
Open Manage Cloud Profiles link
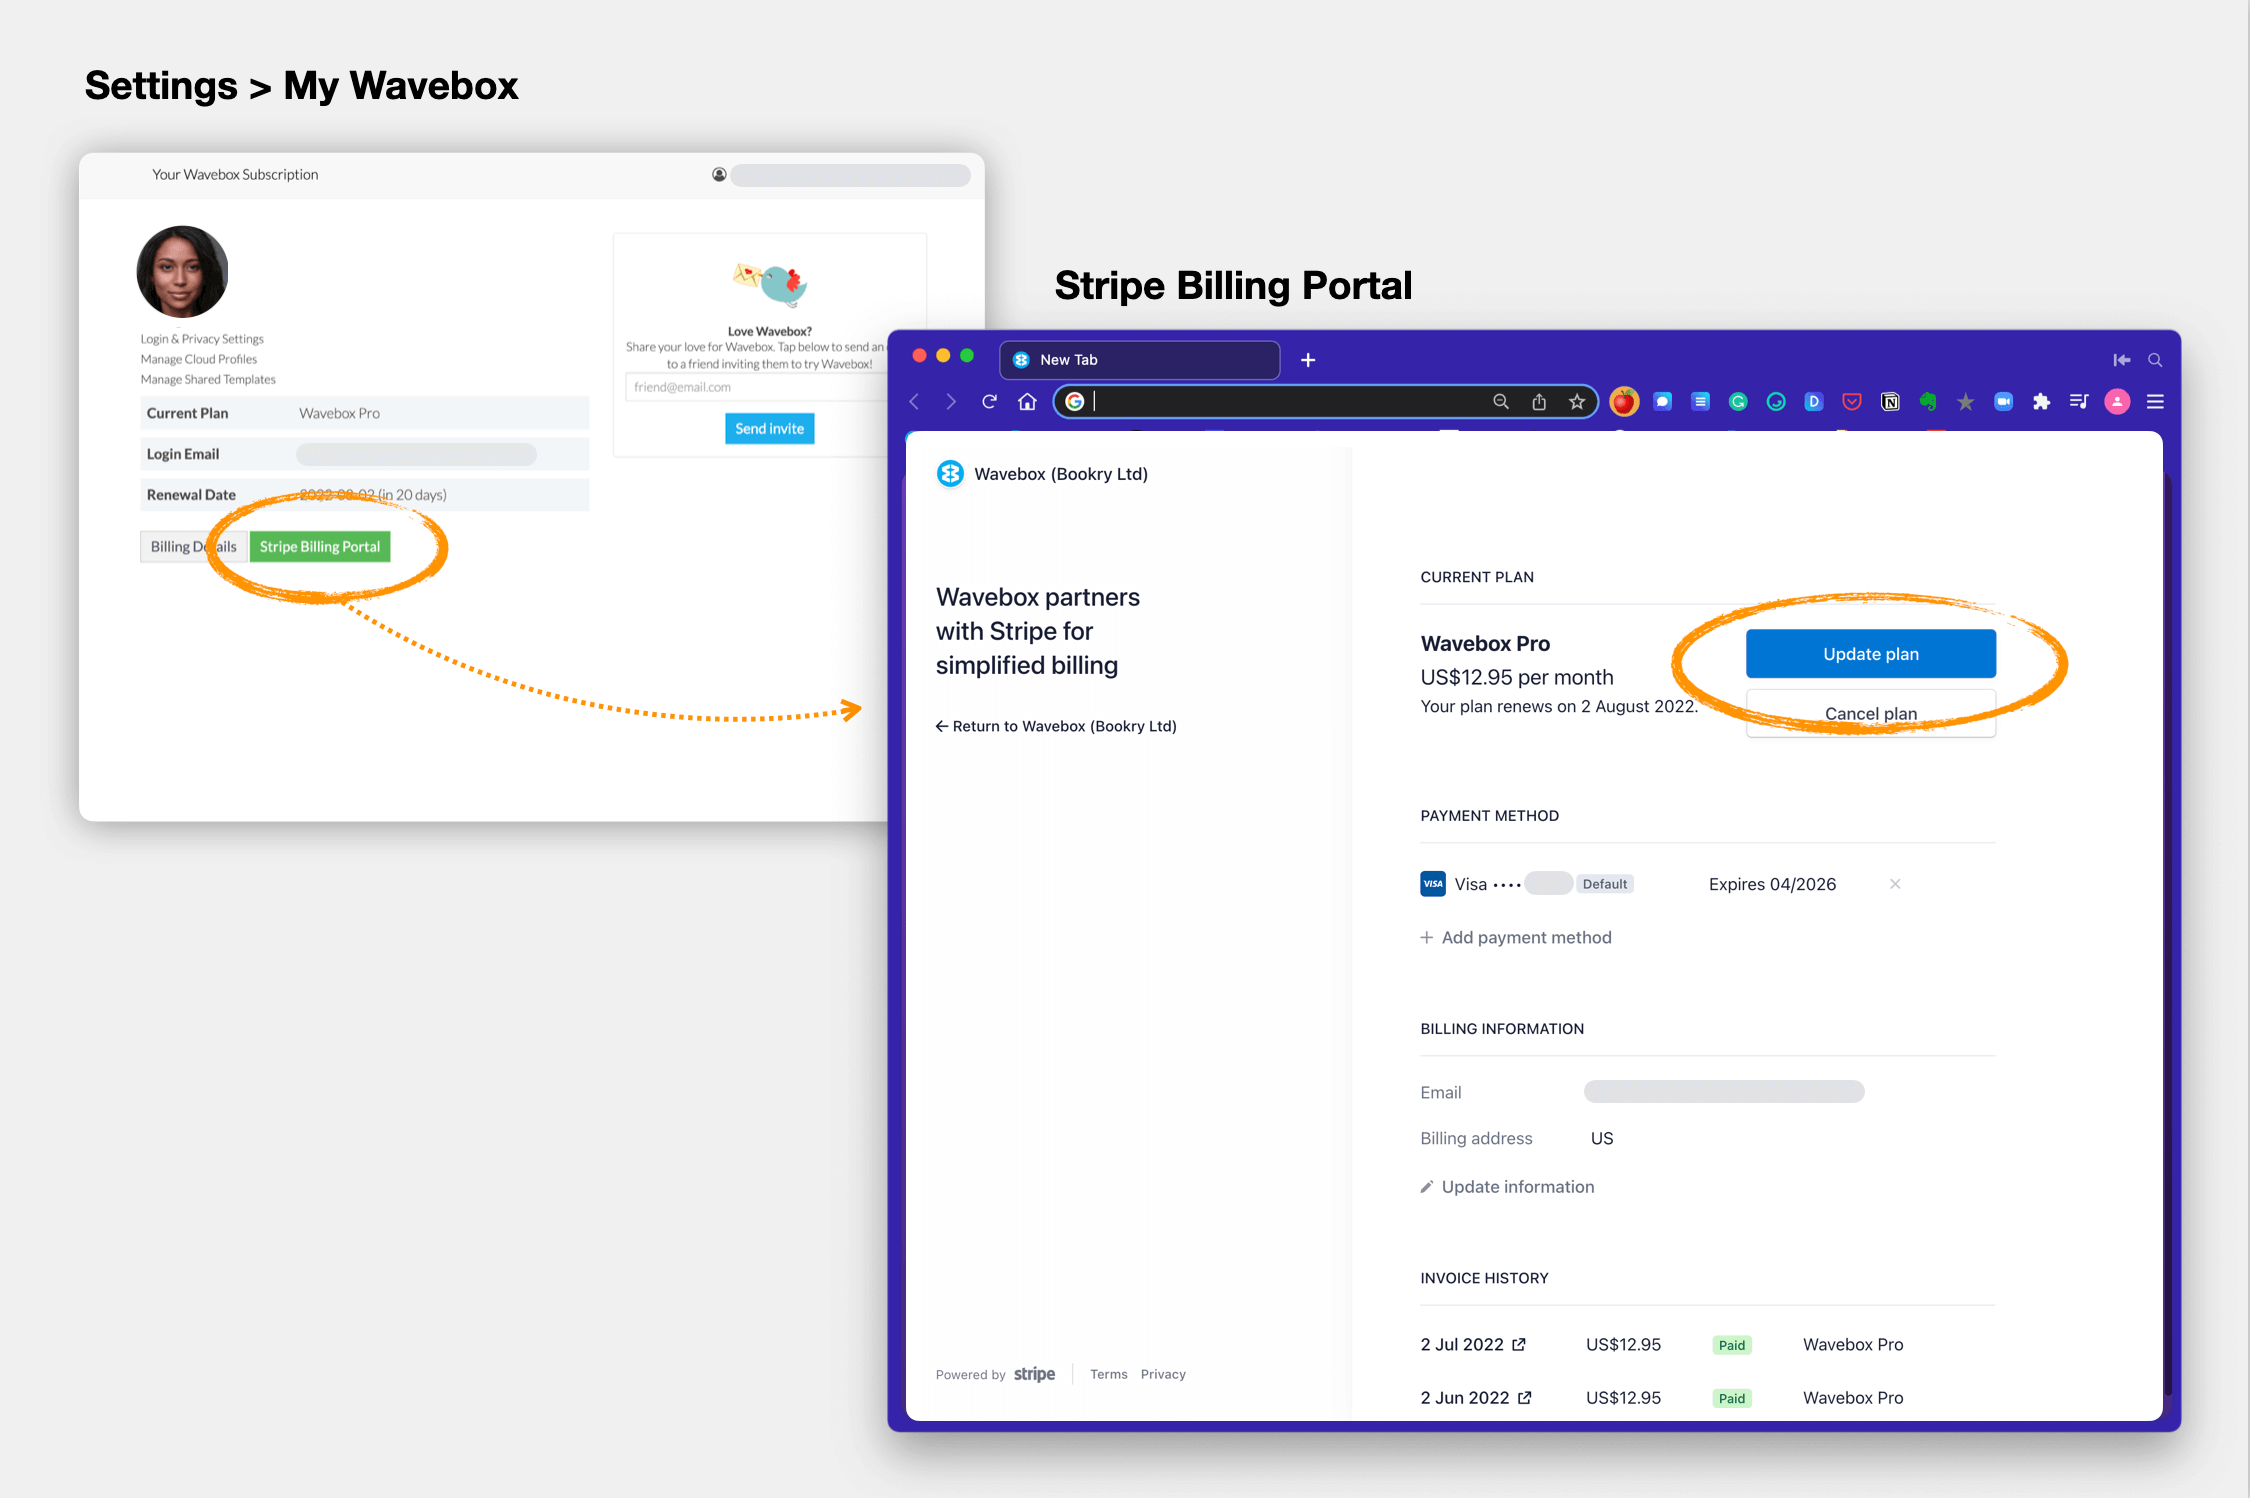coord(199,359)
